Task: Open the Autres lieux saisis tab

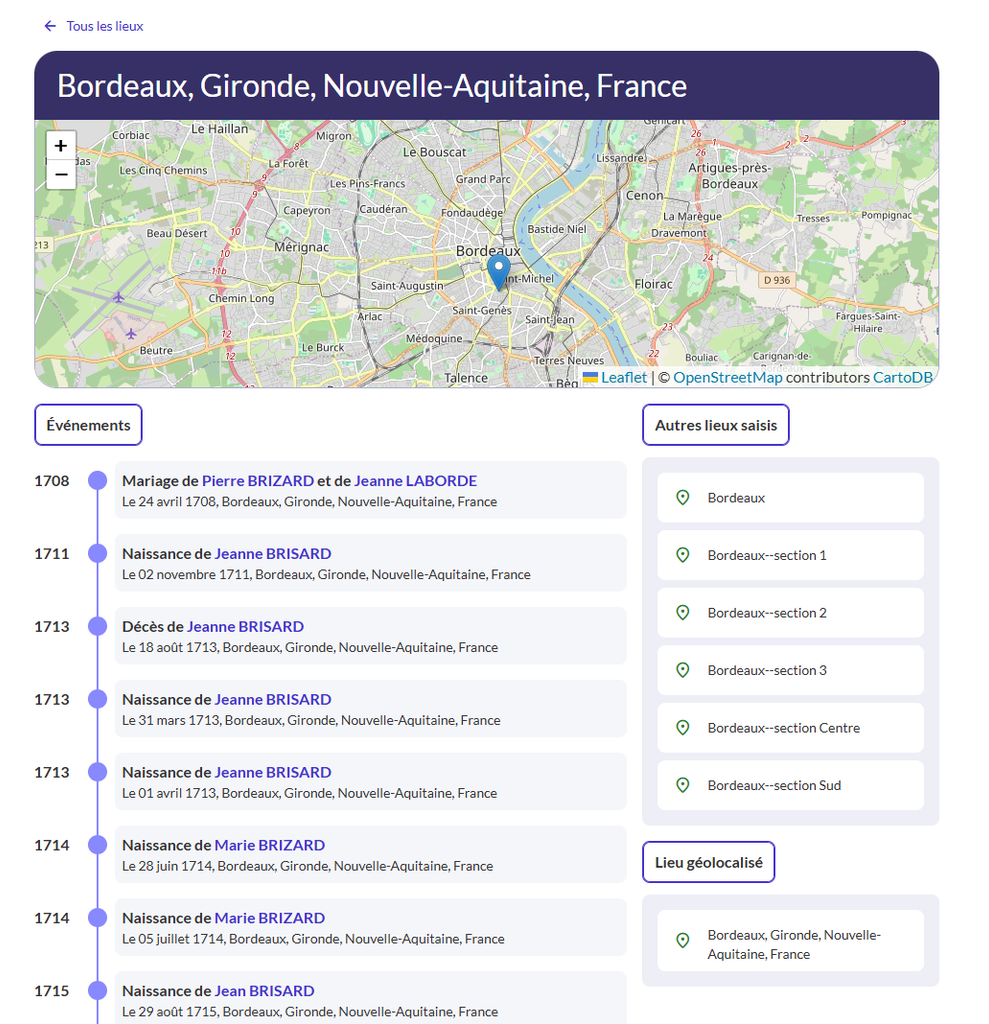Action: 716,425
